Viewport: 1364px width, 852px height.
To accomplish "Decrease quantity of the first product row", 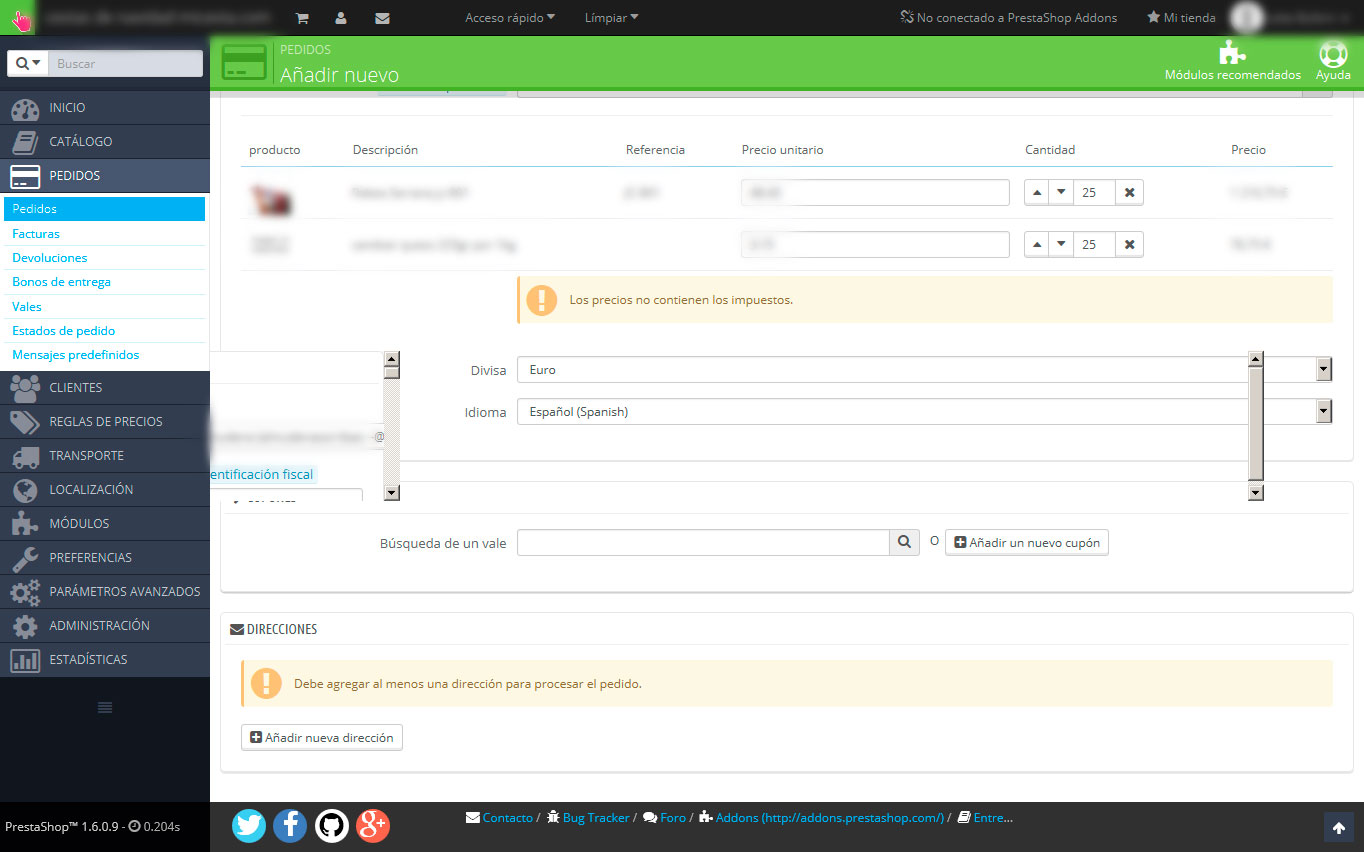I will (1061, 193).
